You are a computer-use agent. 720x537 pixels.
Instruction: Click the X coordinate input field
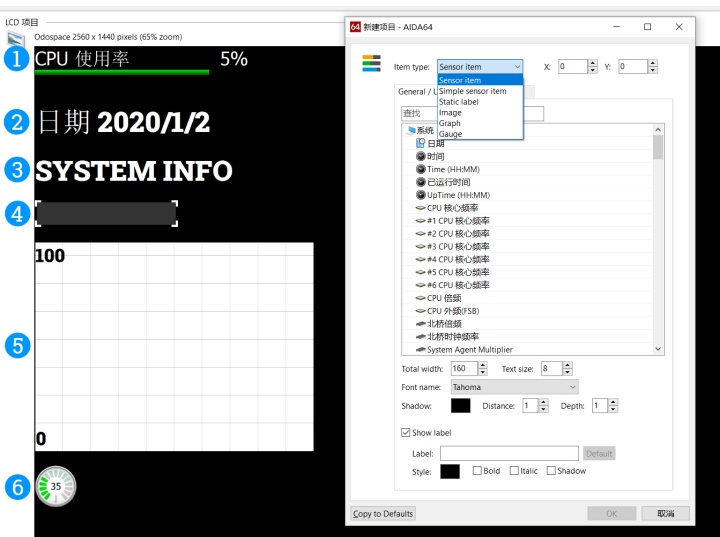(573, 67)
